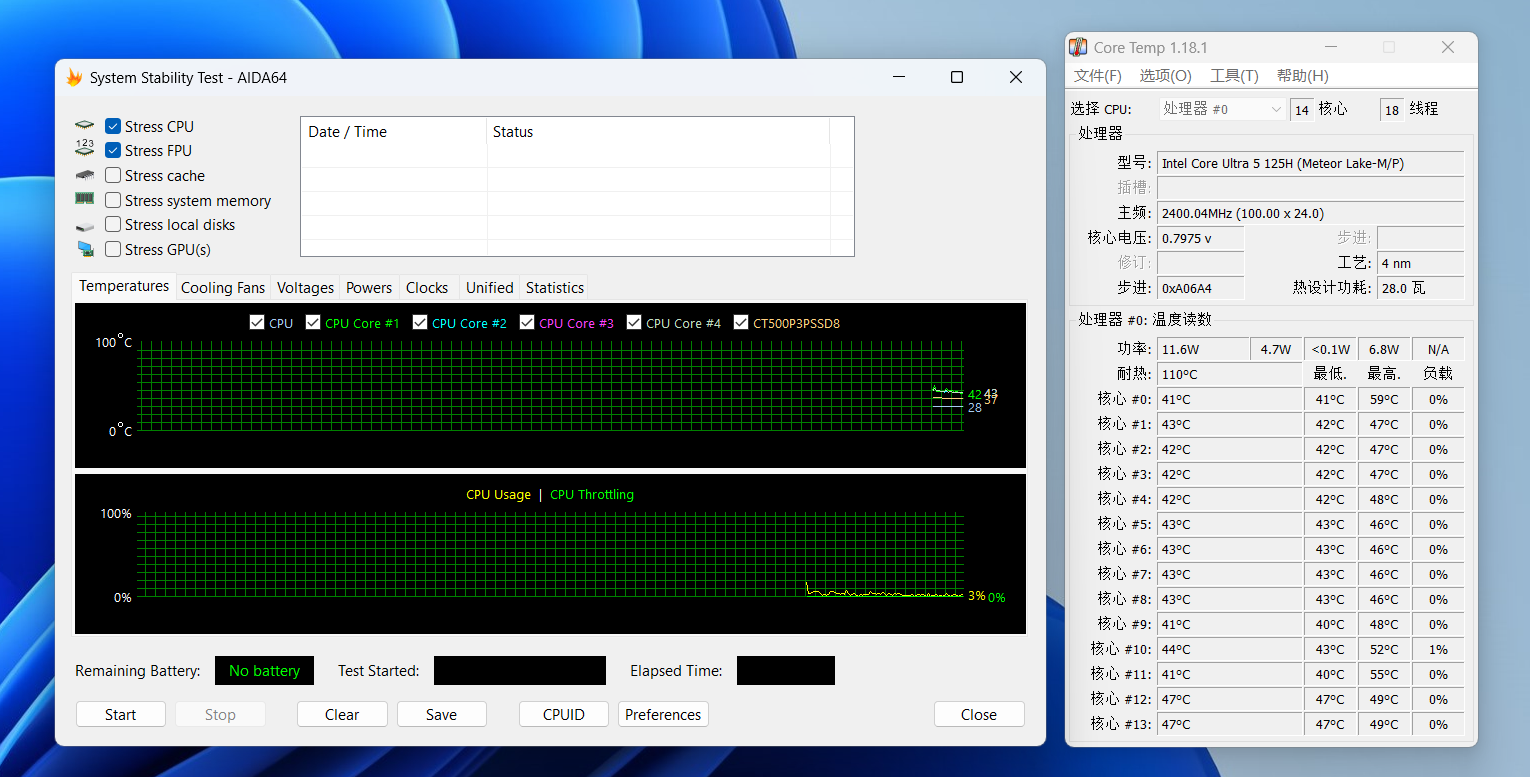Toggle the CT500P3PSSD8 graph checkbox
The height and width of the screenshot is (777, 1530).
[741, 322]
